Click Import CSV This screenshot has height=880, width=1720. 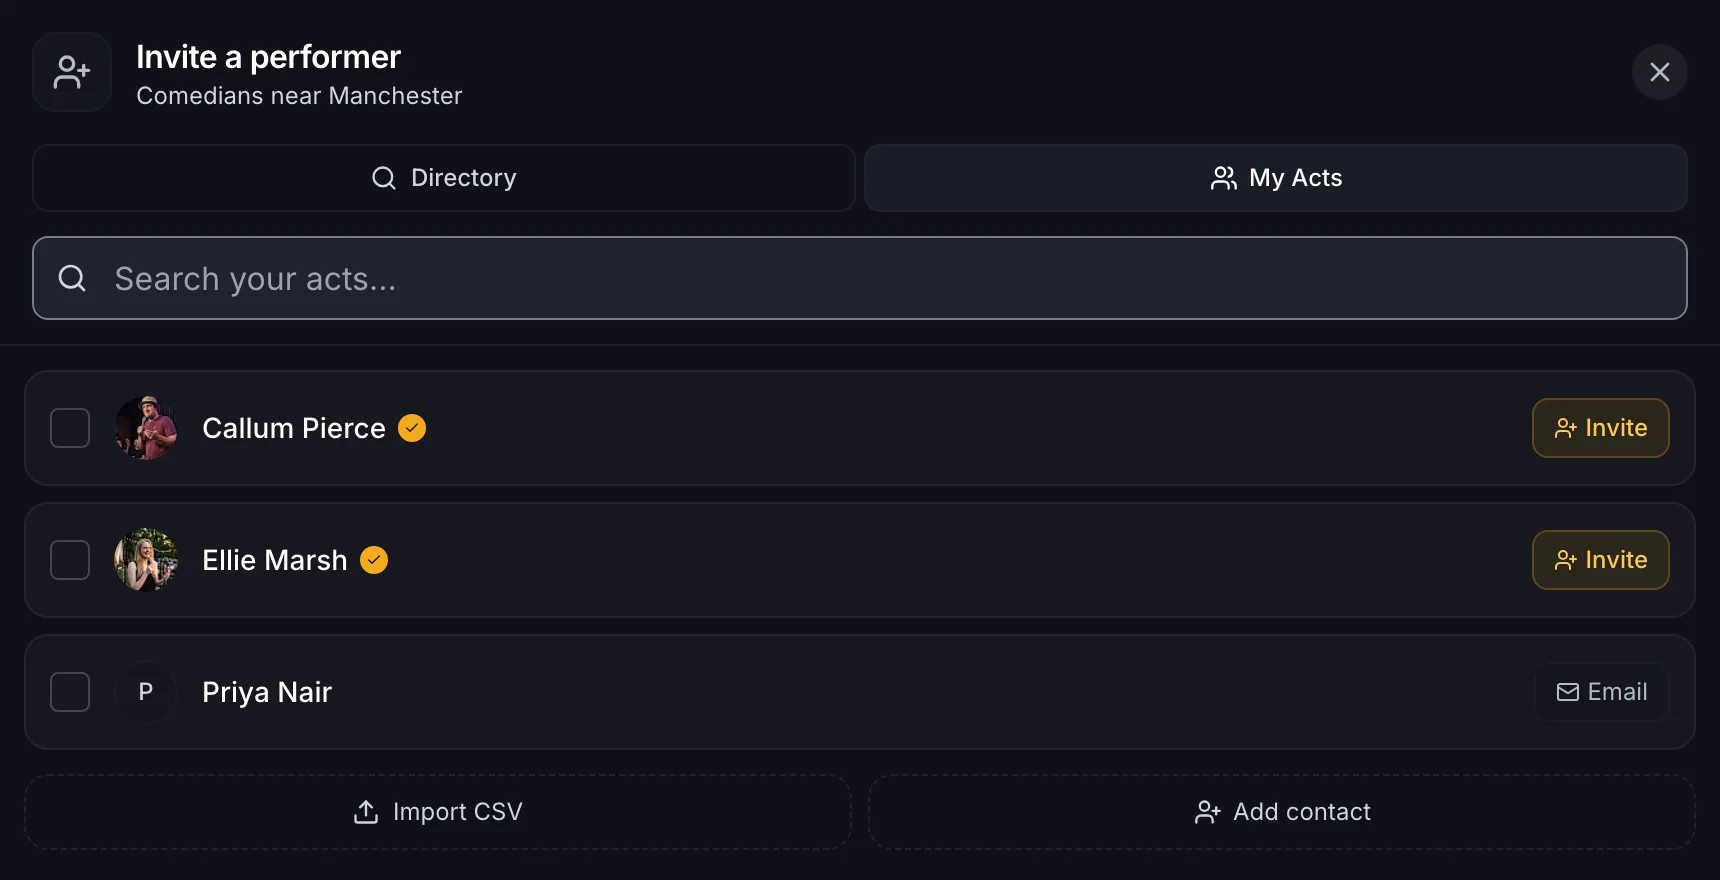[x=438, y=812]
